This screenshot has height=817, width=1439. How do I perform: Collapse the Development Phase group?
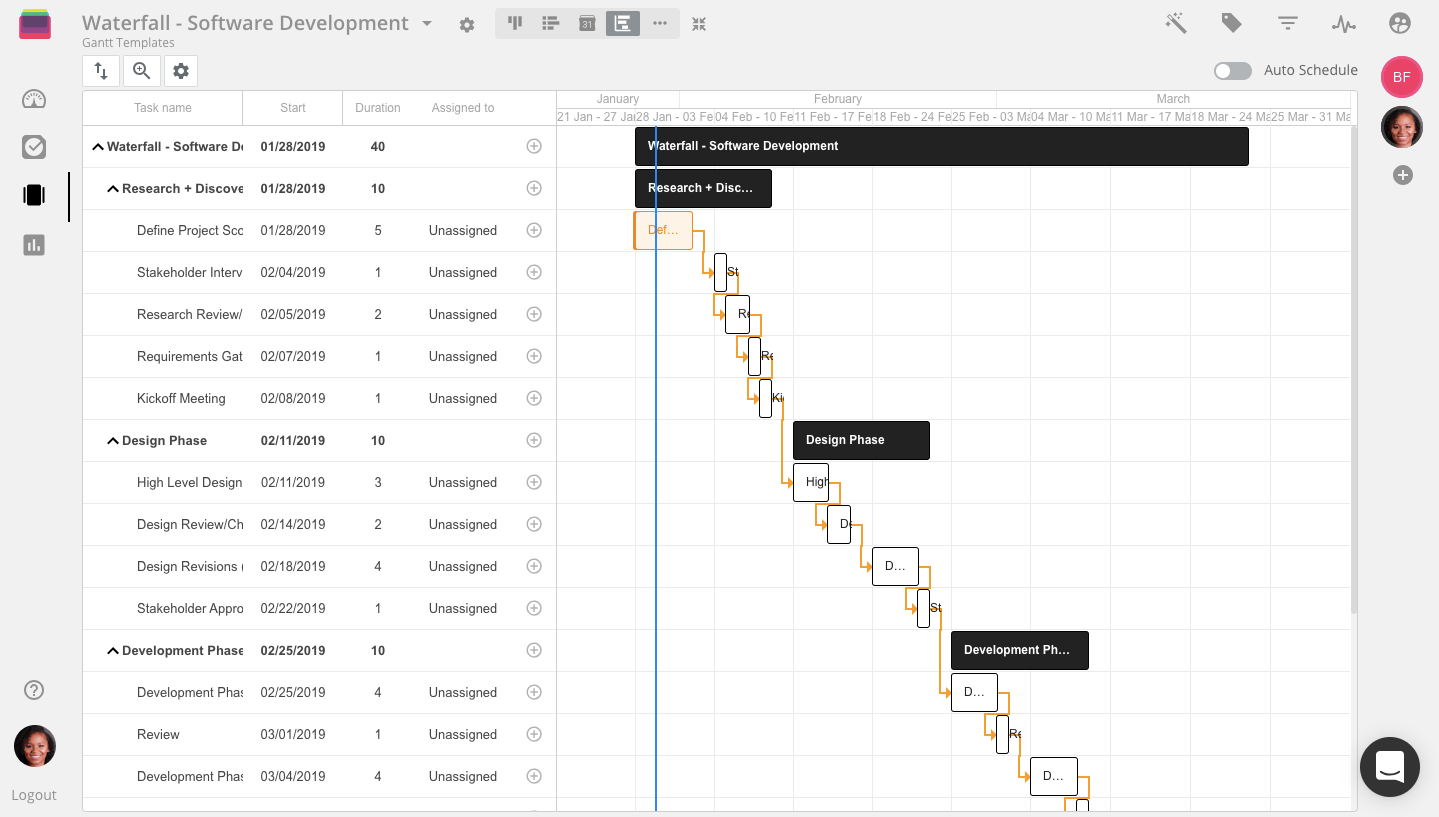113,651
